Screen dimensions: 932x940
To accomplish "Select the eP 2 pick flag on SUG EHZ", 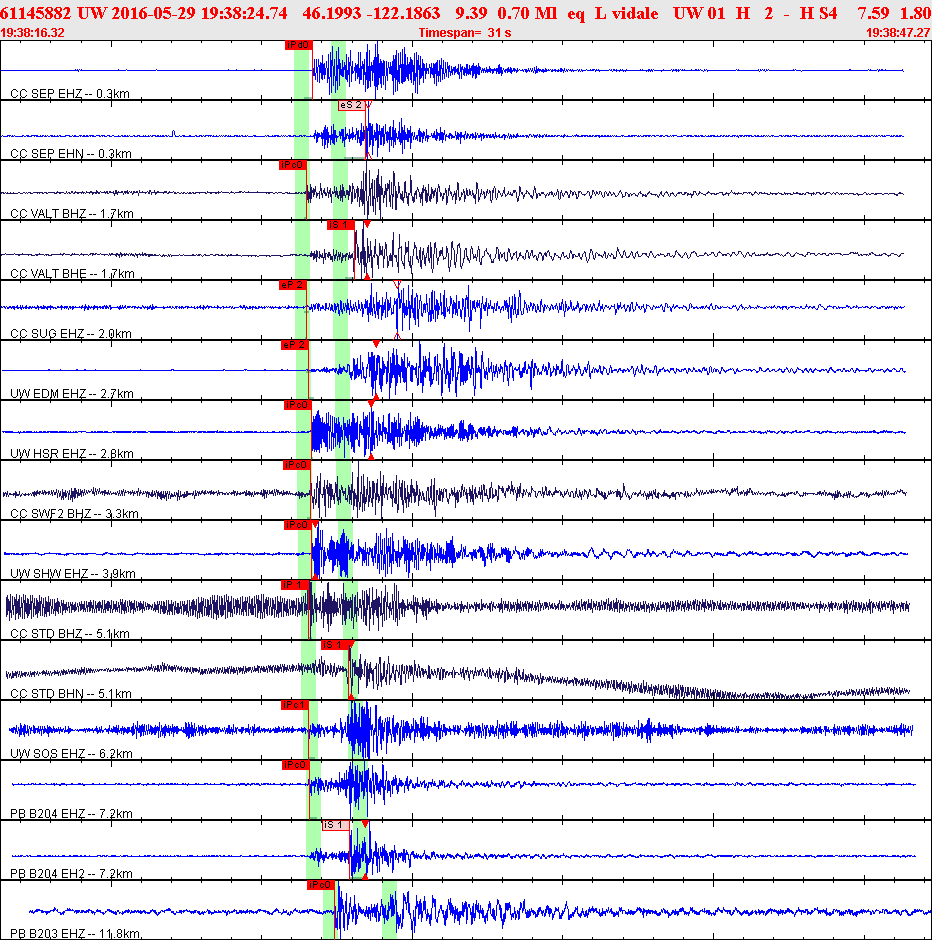I will [292, 285].
